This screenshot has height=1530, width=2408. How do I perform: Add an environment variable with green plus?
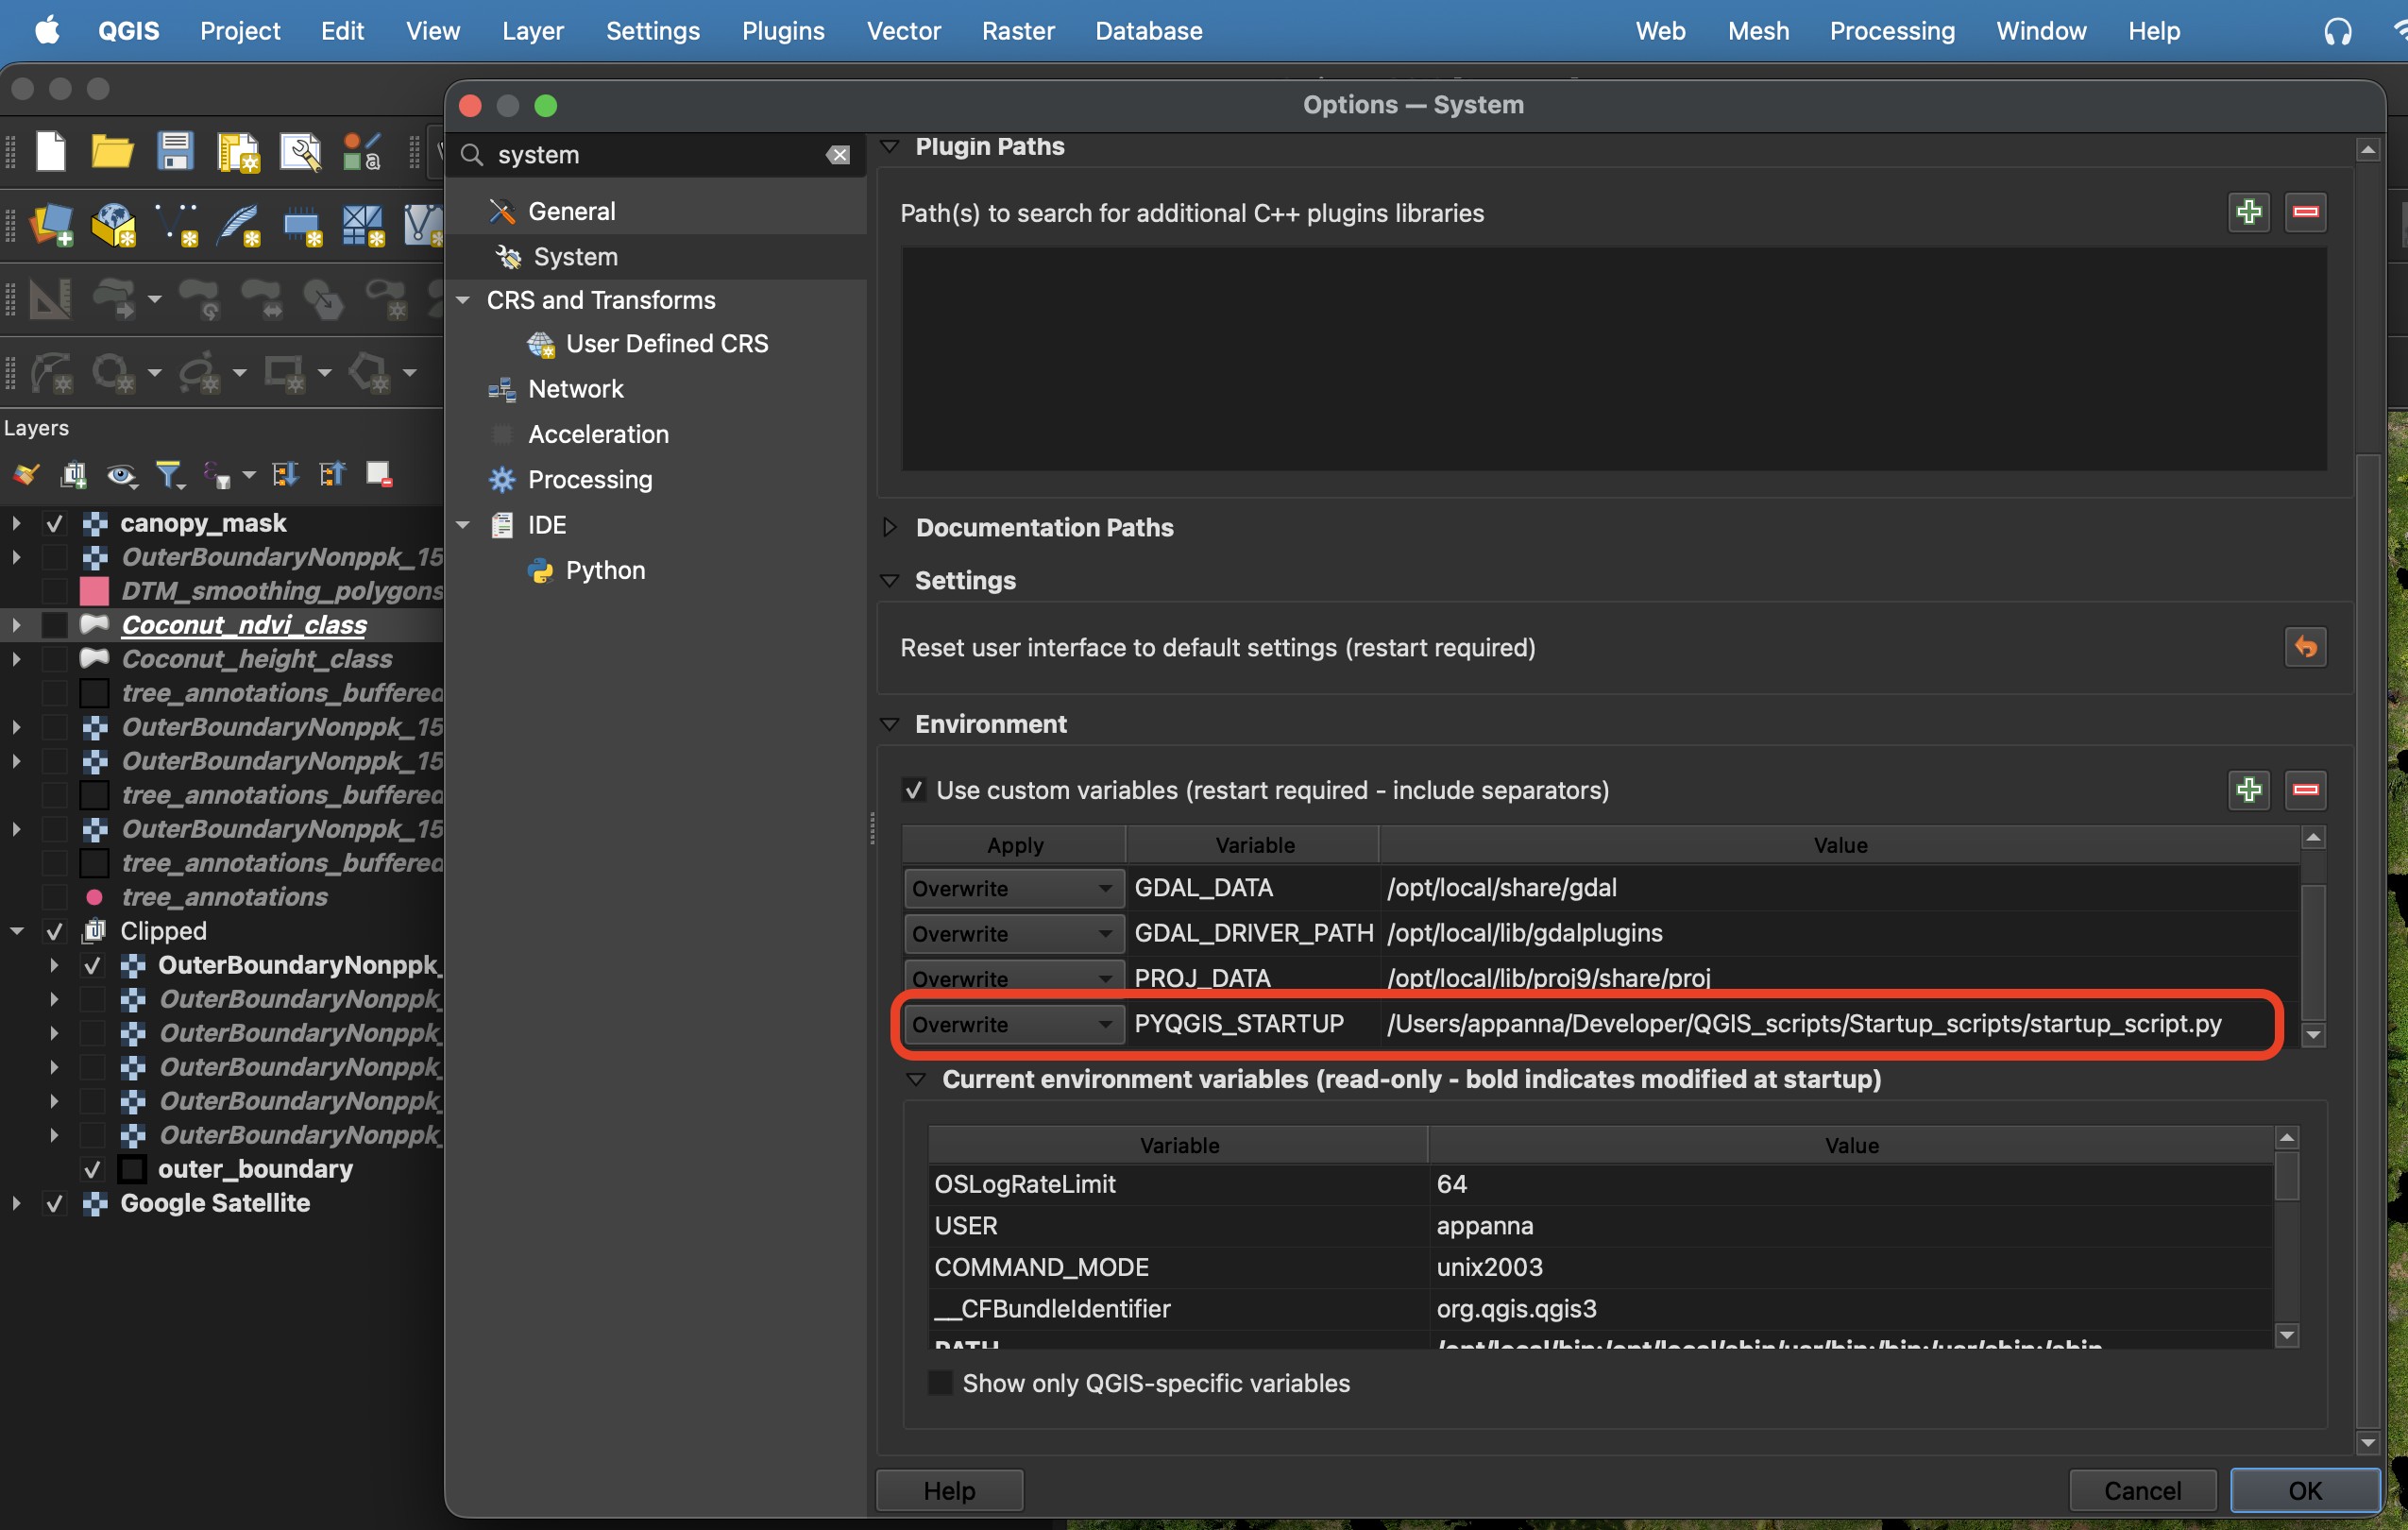2248,790
